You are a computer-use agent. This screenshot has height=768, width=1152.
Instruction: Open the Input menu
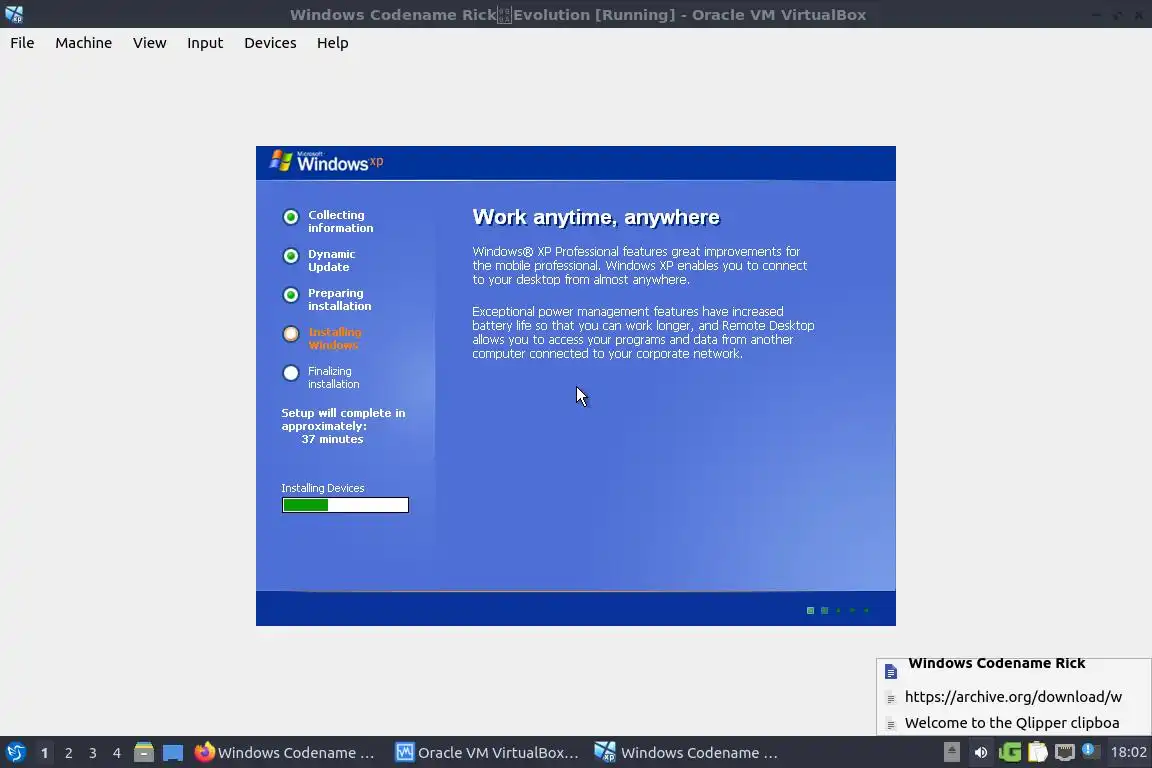pos(204,43)
